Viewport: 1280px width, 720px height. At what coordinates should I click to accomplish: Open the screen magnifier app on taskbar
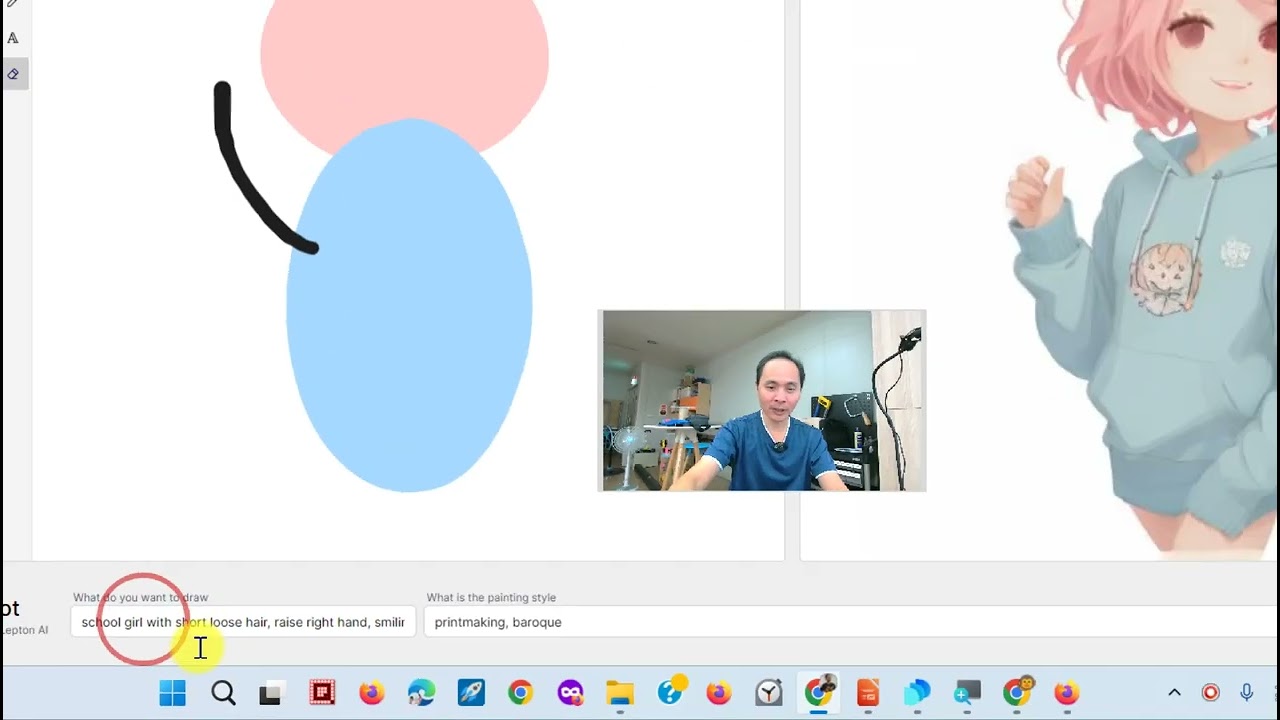tap(967, 693)
